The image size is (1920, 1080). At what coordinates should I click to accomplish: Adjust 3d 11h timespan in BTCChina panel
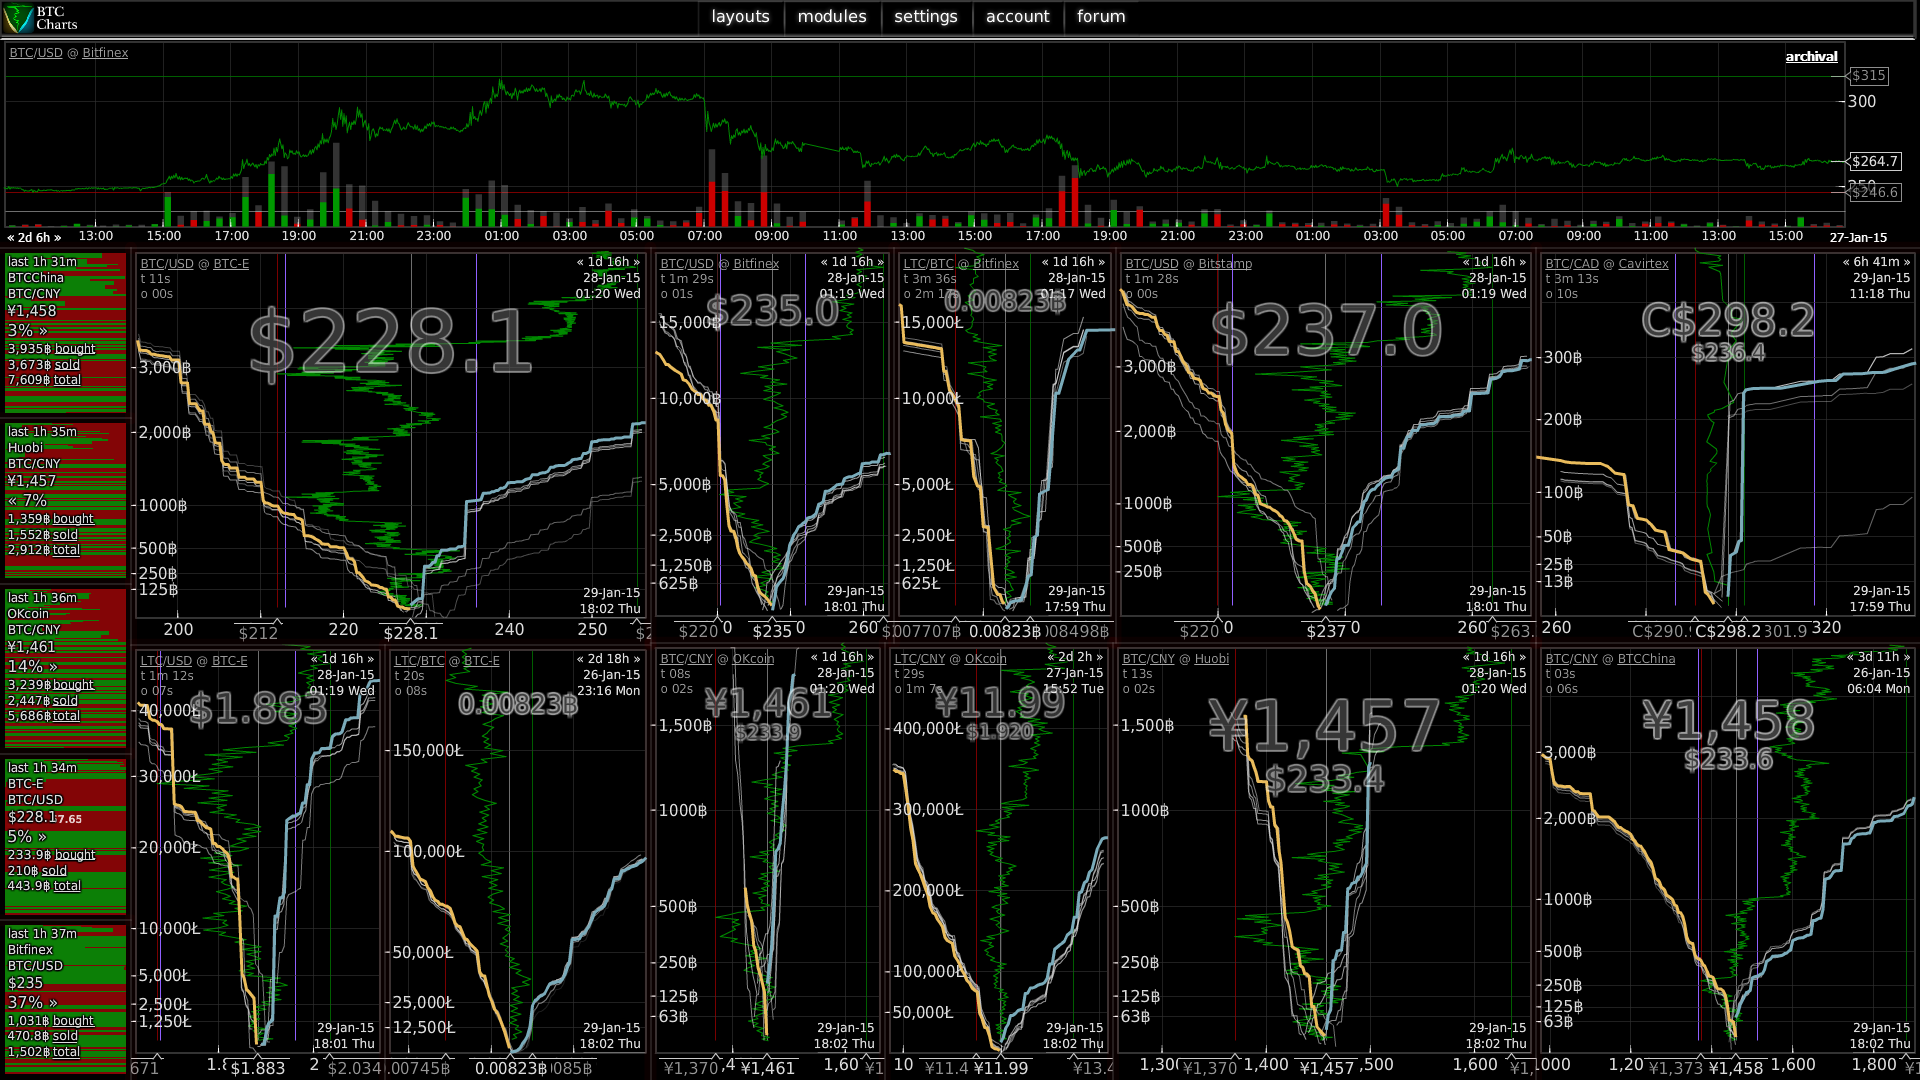point(1878,657)
